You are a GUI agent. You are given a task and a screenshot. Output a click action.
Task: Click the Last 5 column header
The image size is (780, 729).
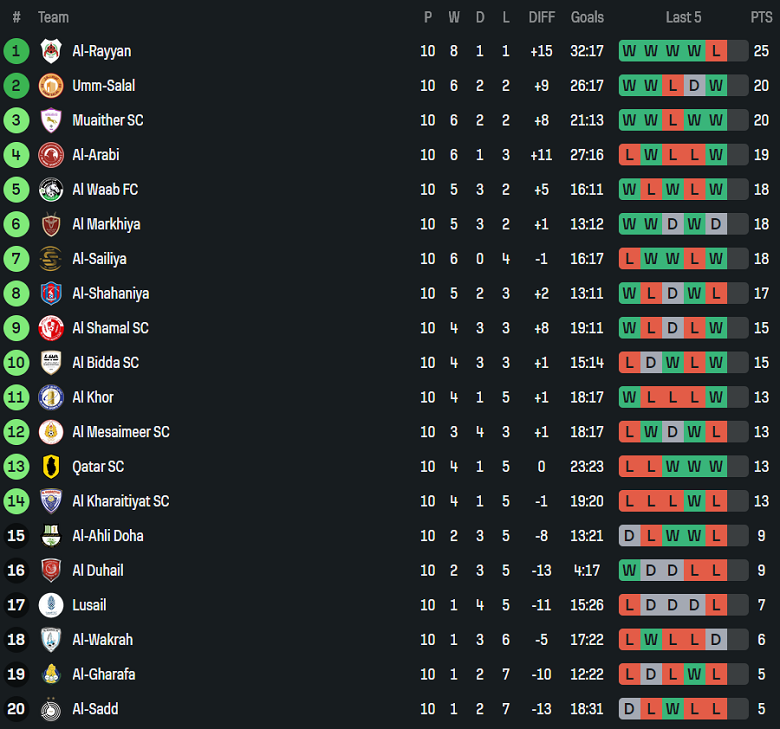(683, 17)
